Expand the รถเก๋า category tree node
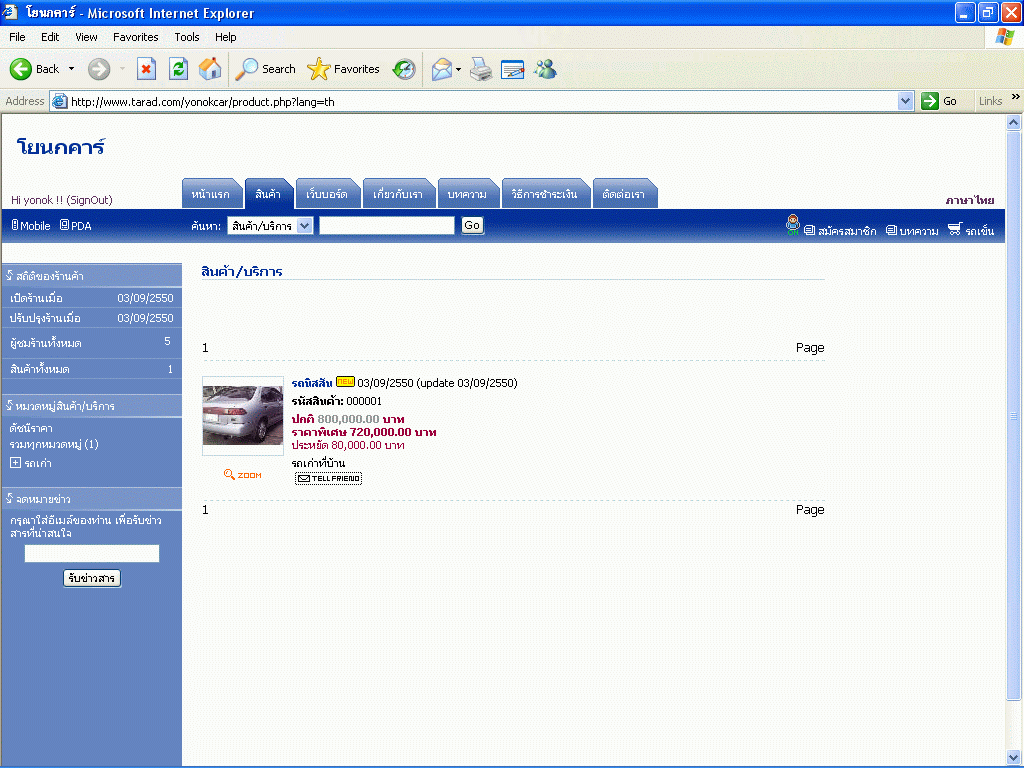 tap(15, 463)
